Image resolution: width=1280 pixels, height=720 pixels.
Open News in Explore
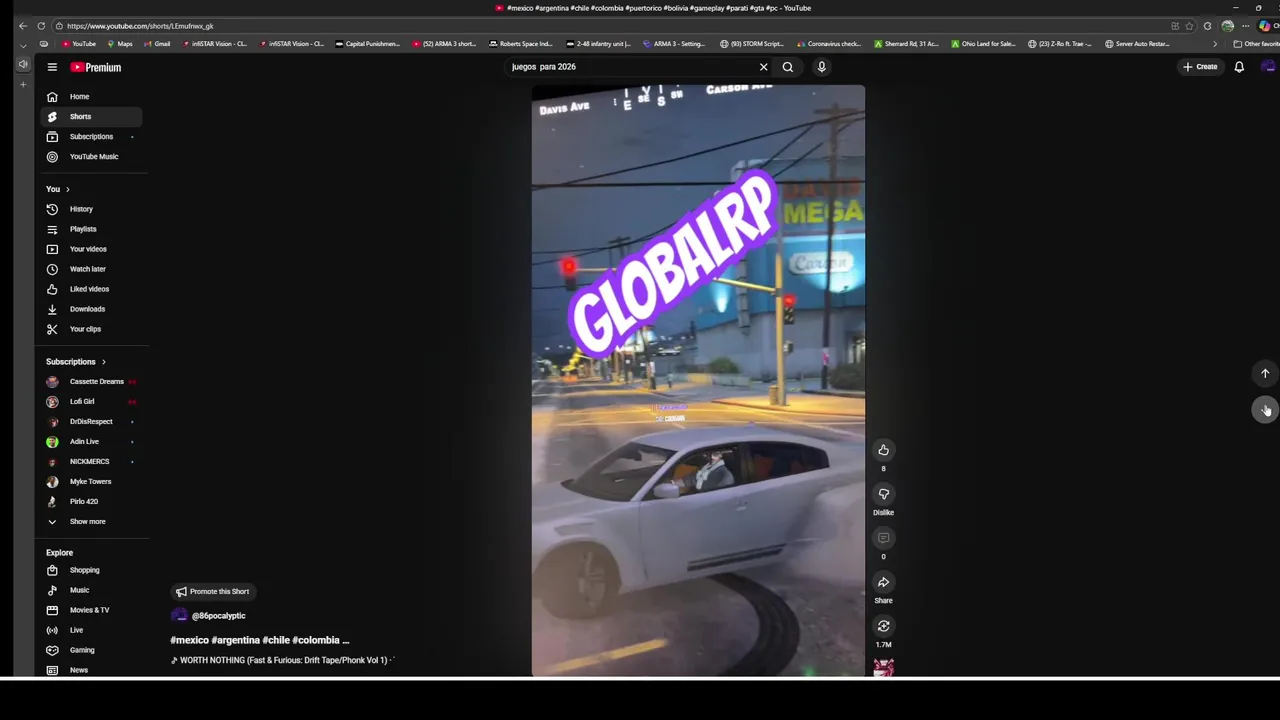91,670
